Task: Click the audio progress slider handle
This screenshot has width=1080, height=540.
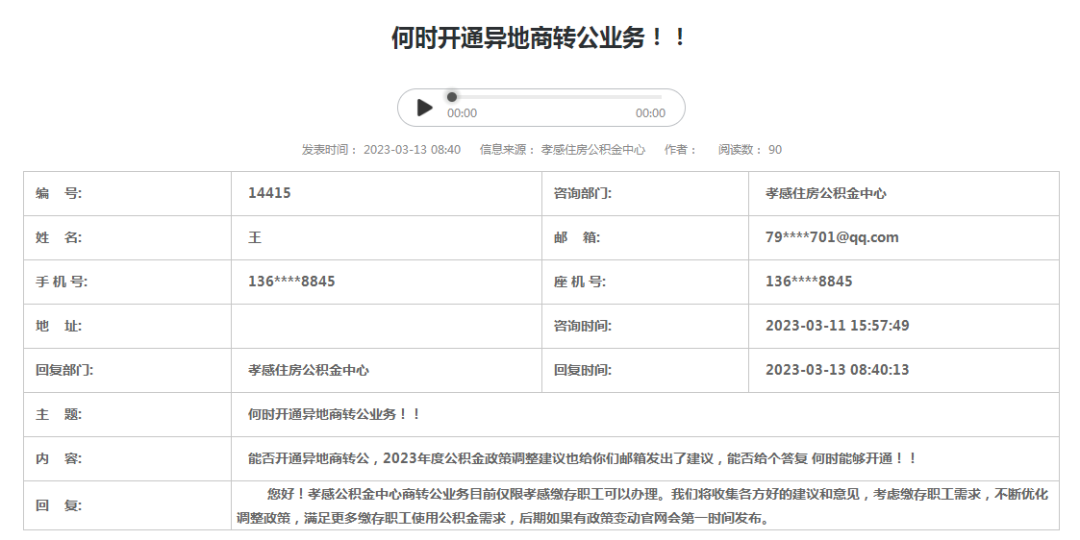Action: tap(452, 97)
